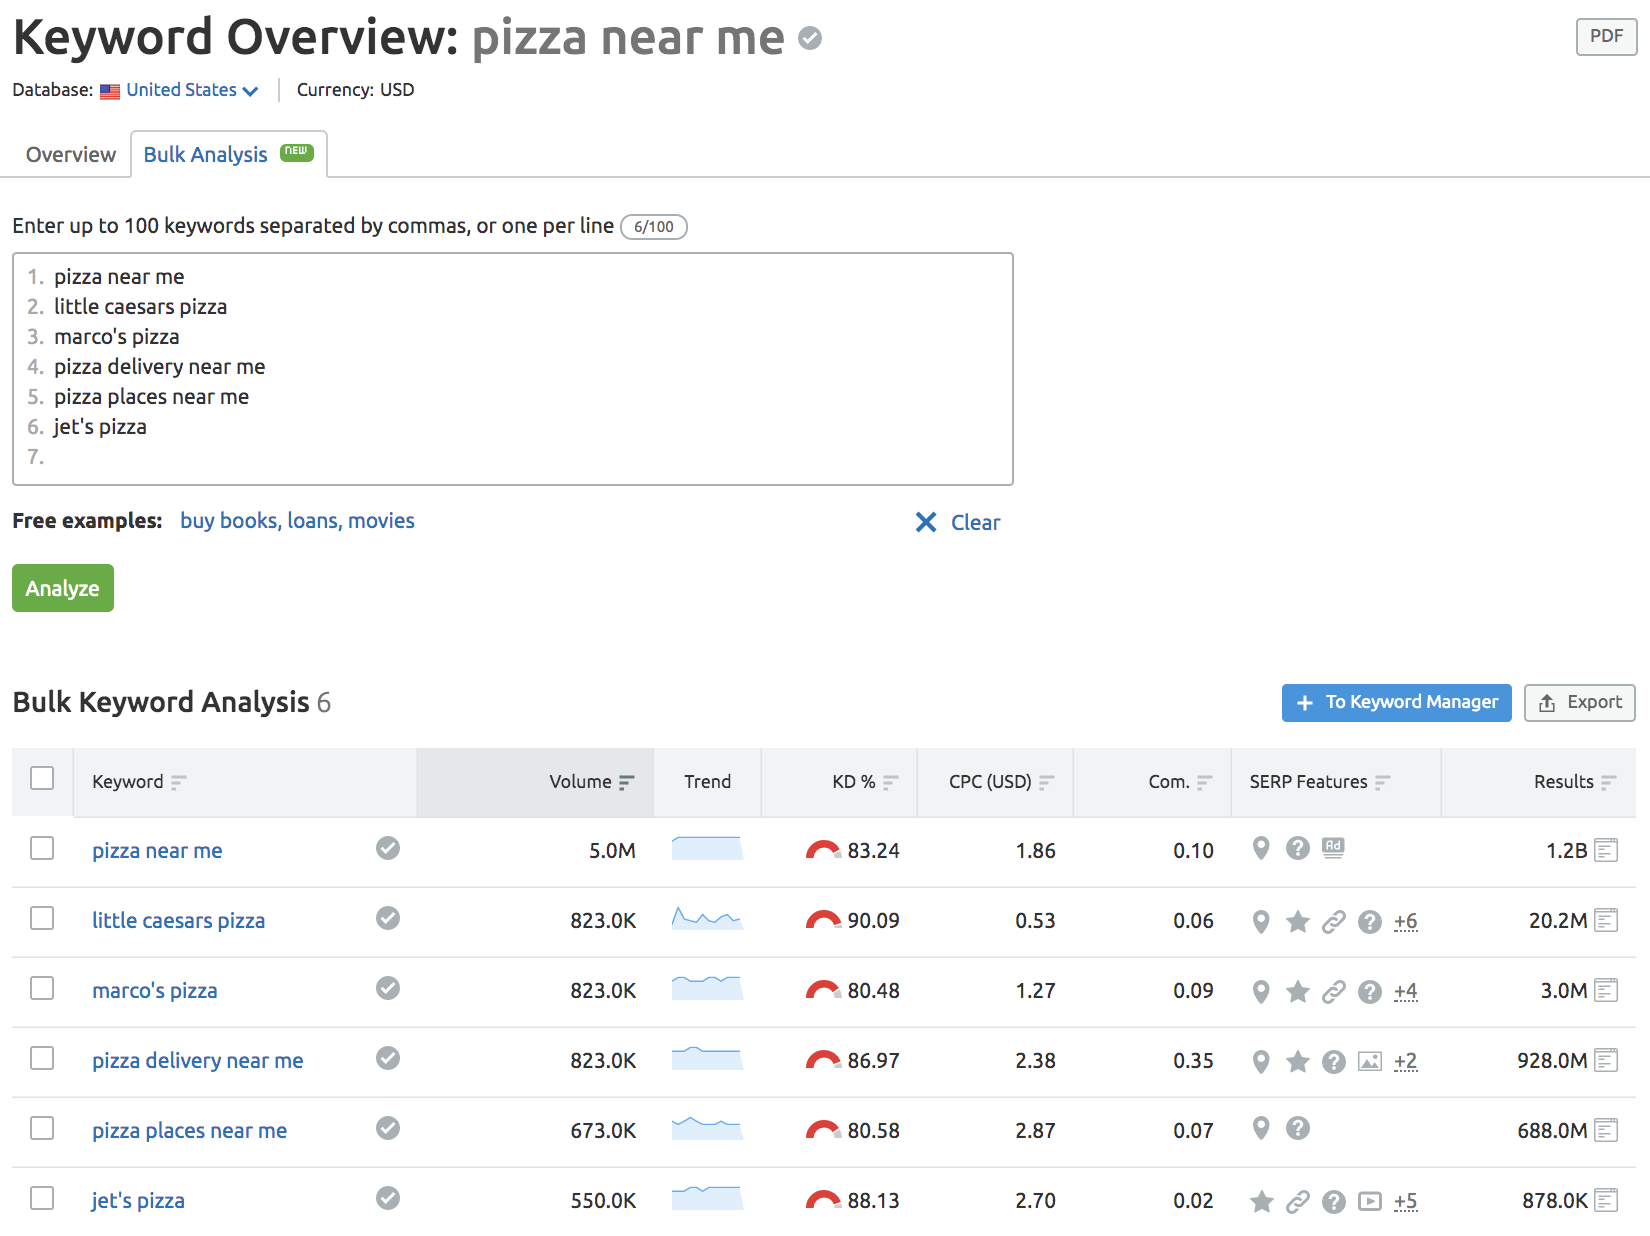Screen dimensions: 1650x1236
Task: Click the Clear X icon
Action: click(x=926, y=522)
